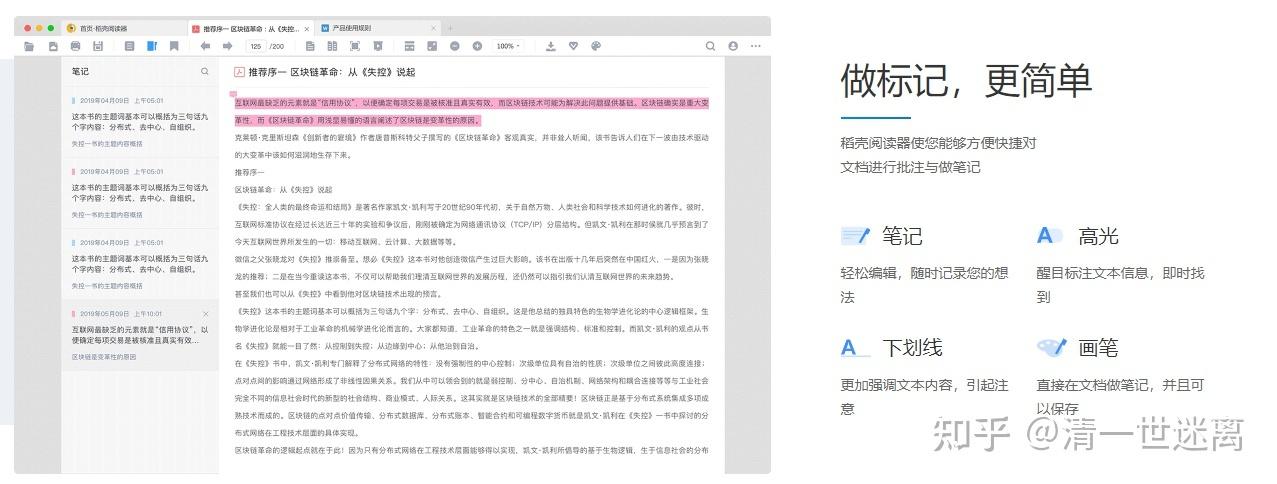The width and height of the screenshot is (1277, 484).
Task: Close the 推荐序一 区块链革命 tab
Action: click(306, 28)
